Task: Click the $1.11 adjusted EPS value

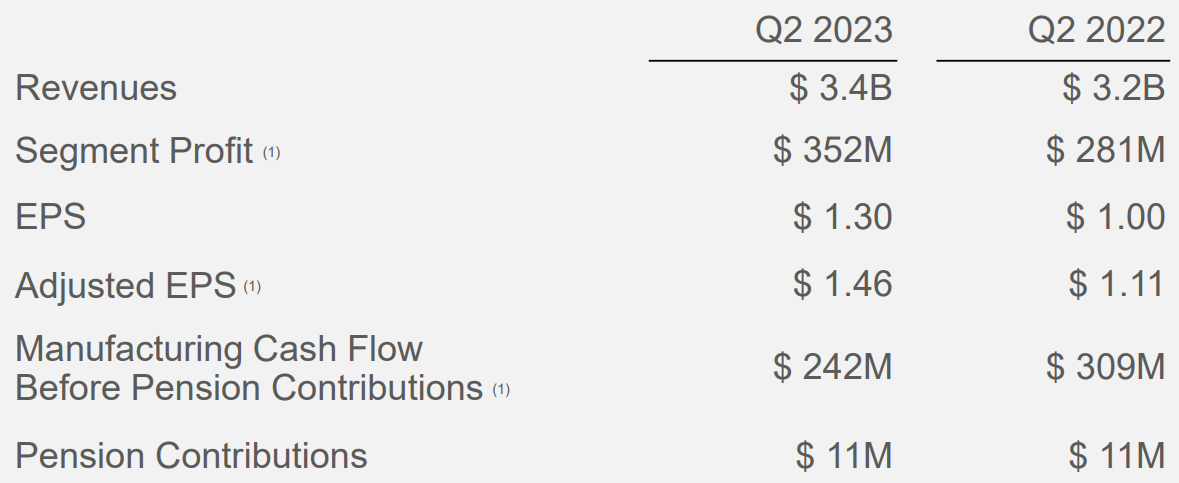Action: pyautogui.click(x=1115, y=285)
